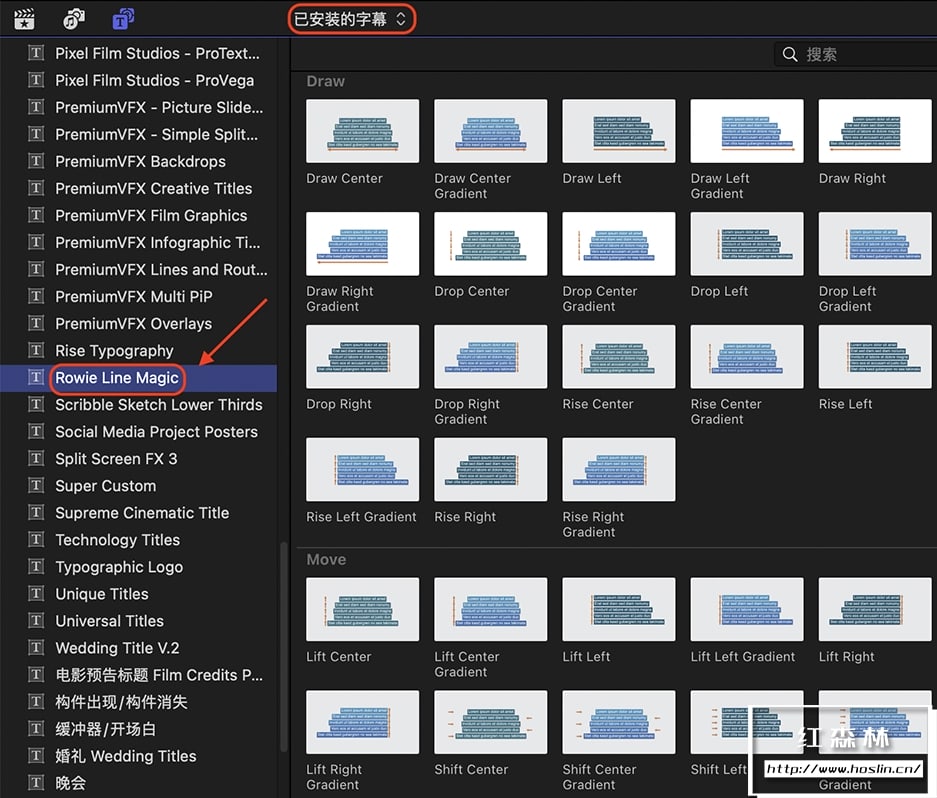Select the Lift Center title thumbnail
Screen dimensions: 937x798
(x=363, y=610)
